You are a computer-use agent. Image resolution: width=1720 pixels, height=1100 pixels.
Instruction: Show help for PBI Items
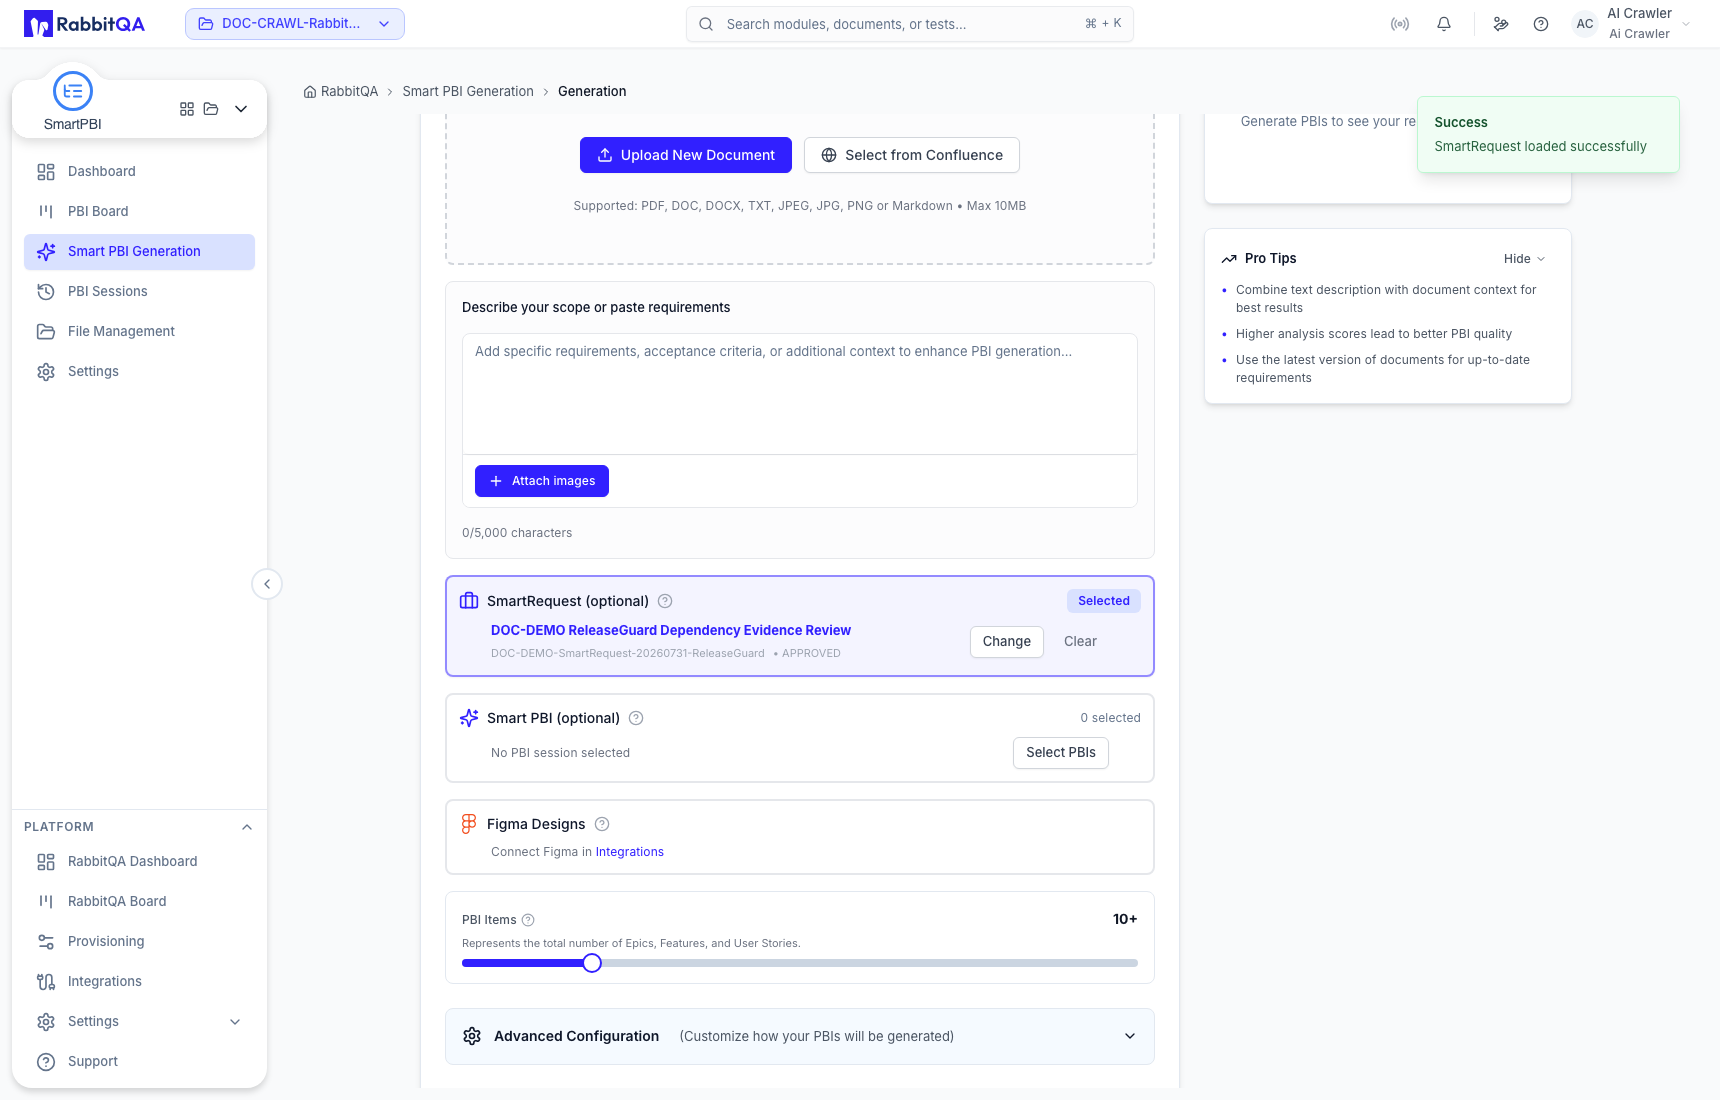click(529, 920)
